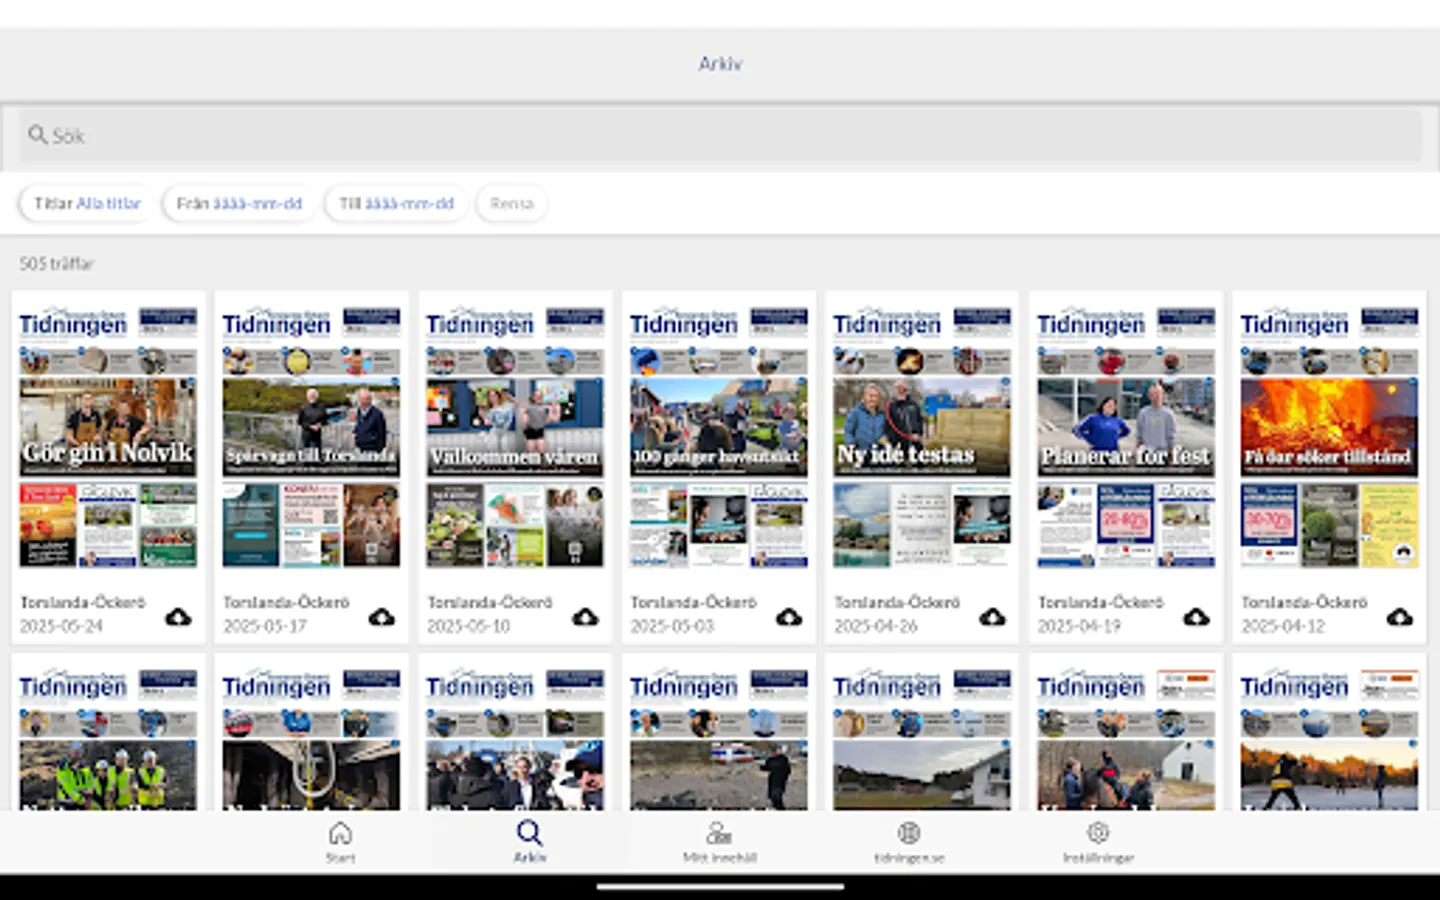The image size is (1440, 900).
Task: Download the 2025-04-19 issue via cloud icon
Action: [x=1196, y=617]
